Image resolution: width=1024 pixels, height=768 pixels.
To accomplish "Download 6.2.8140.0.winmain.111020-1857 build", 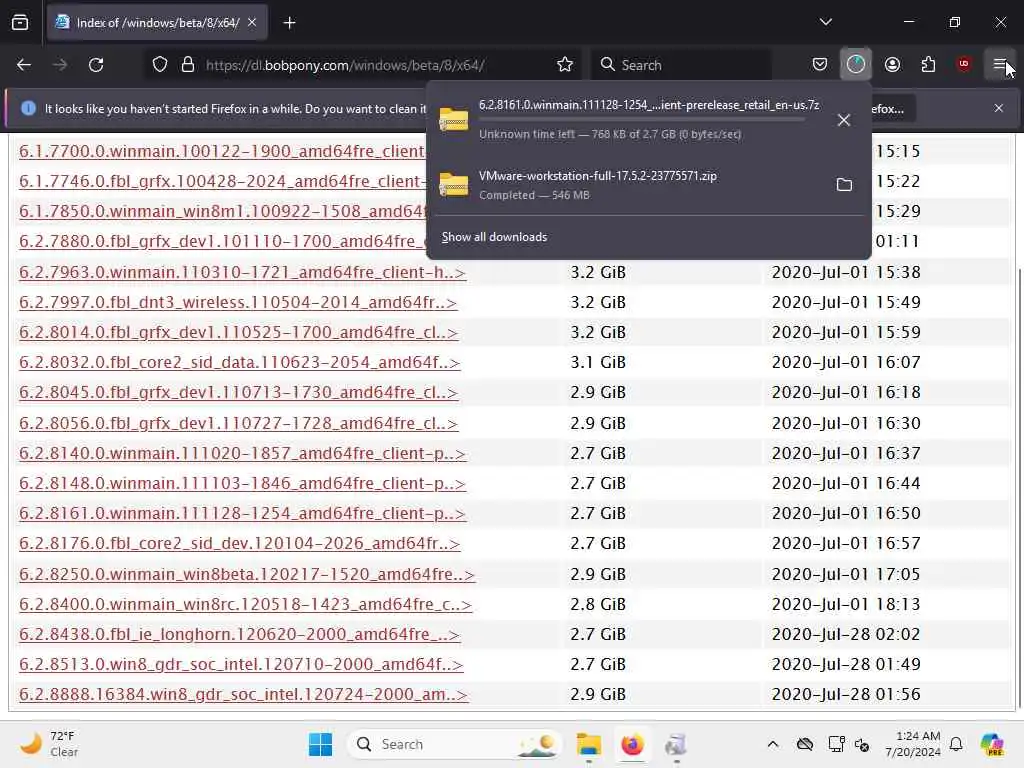I will click(242, 453).
